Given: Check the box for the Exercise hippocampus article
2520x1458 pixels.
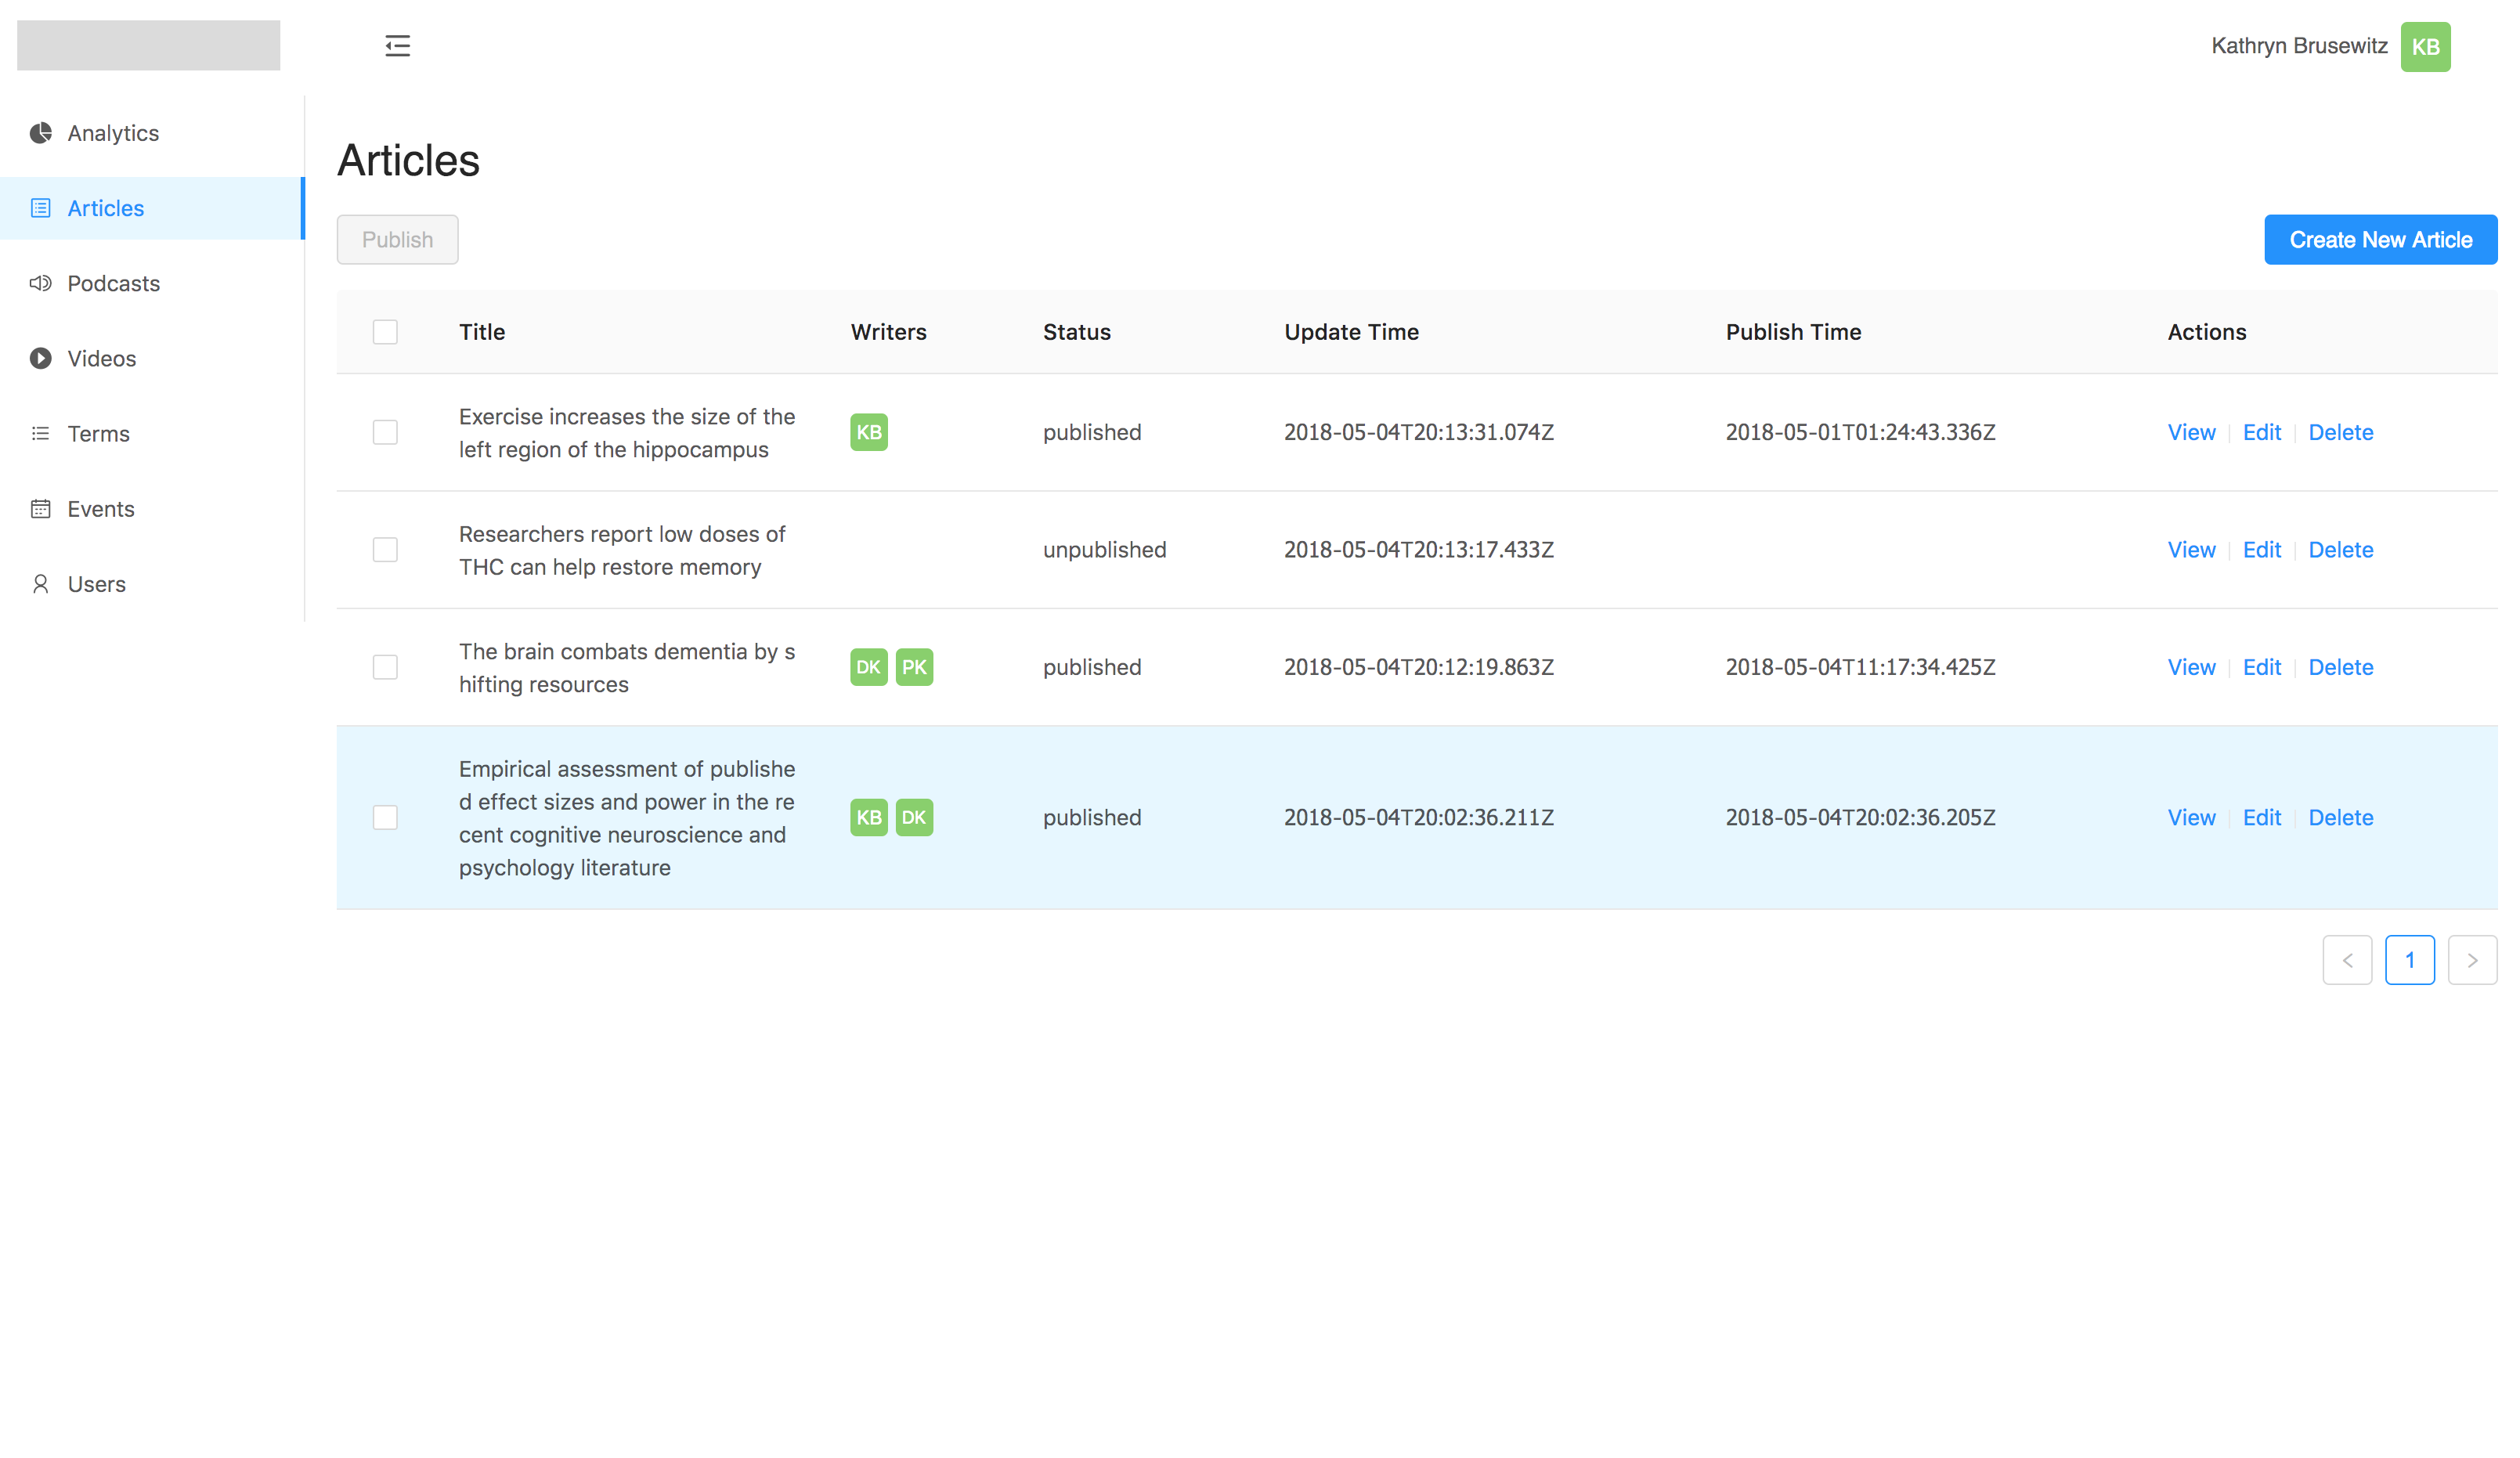Looking at the screenshot, I should (x=385, y=432).
